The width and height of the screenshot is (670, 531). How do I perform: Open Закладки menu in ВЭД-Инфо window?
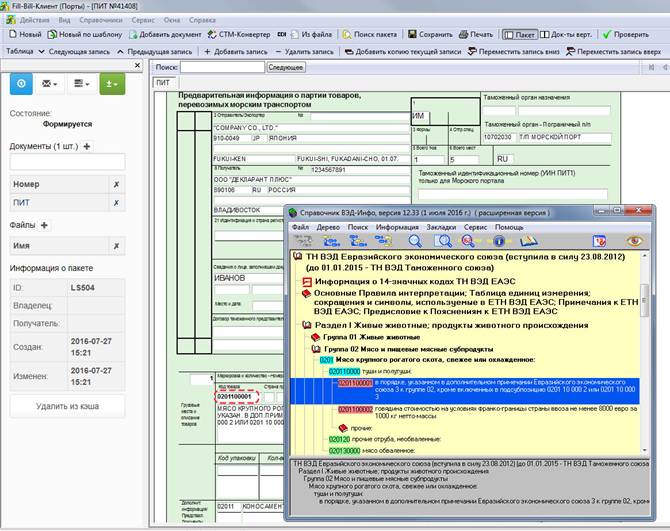441,227
